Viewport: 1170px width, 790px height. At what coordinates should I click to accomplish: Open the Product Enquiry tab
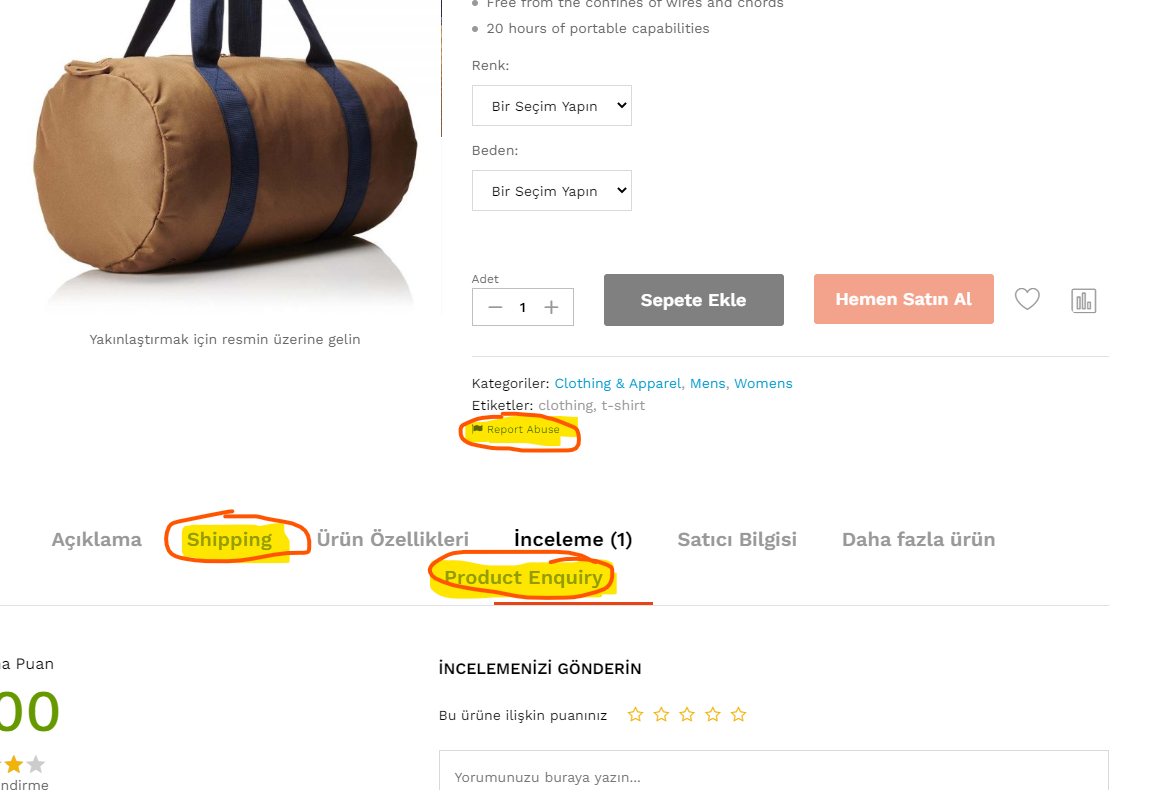(x=524, y=577)
